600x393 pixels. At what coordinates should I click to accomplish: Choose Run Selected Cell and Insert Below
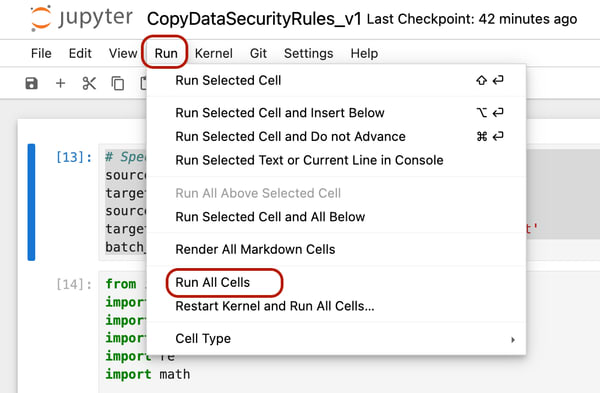[x=336, y=113]
